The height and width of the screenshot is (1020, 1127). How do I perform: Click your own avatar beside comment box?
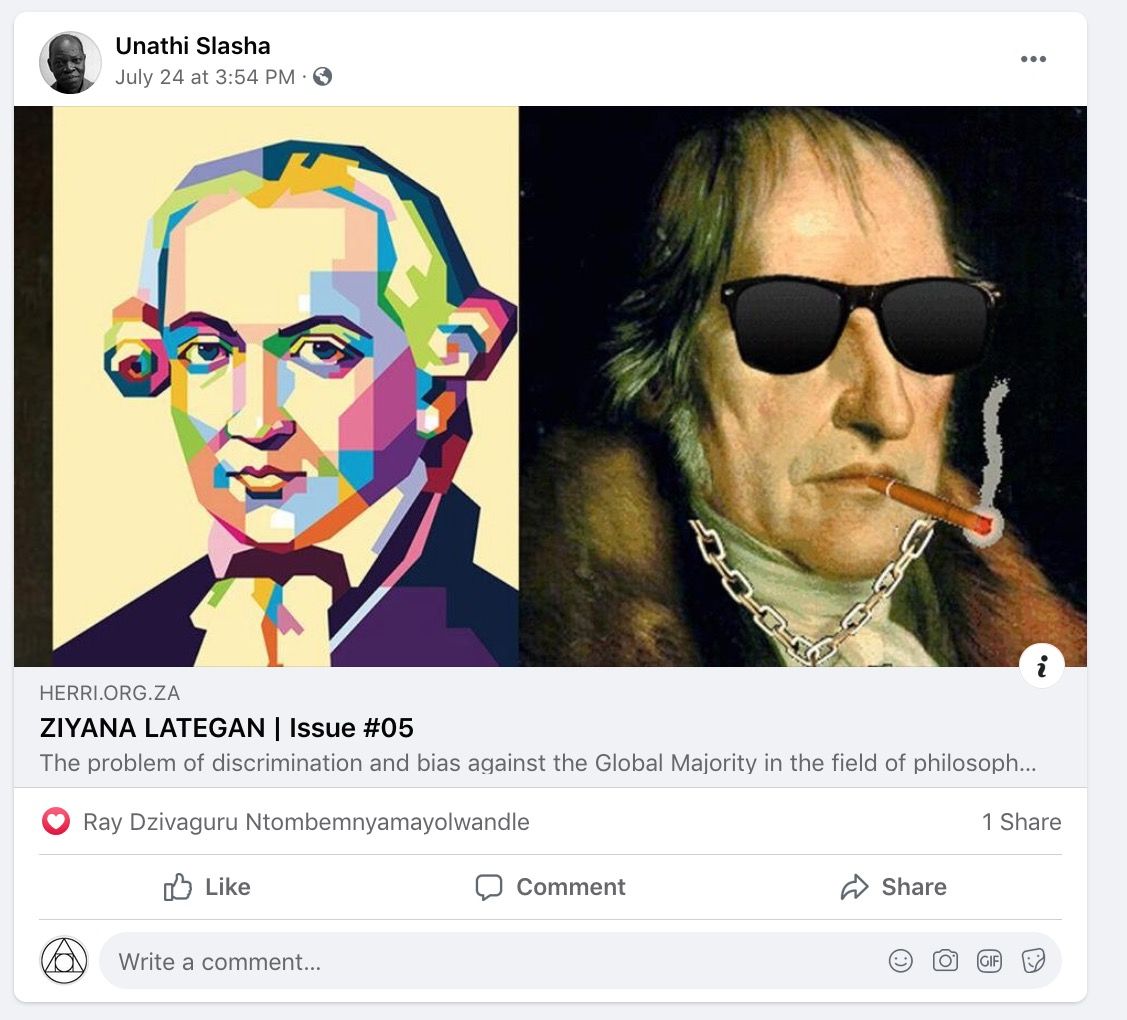tap(64, 961)
